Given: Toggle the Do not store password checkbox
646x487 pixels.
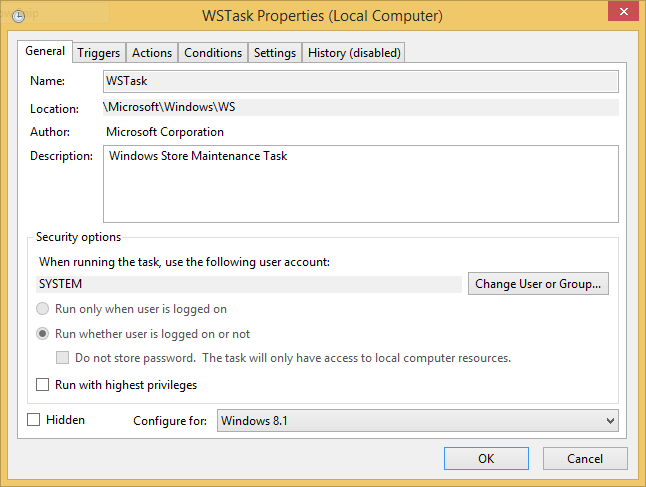Looking at the screenshot, I should pos(63,358).
